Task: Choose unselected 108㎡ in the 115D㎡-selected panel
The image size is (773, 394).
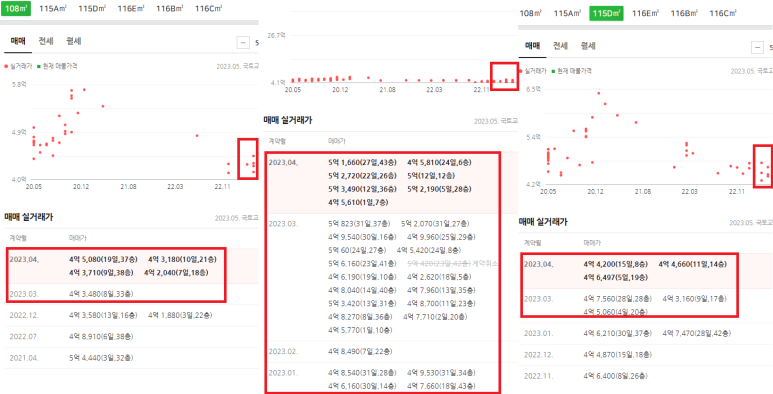Action: coord(531,13)
